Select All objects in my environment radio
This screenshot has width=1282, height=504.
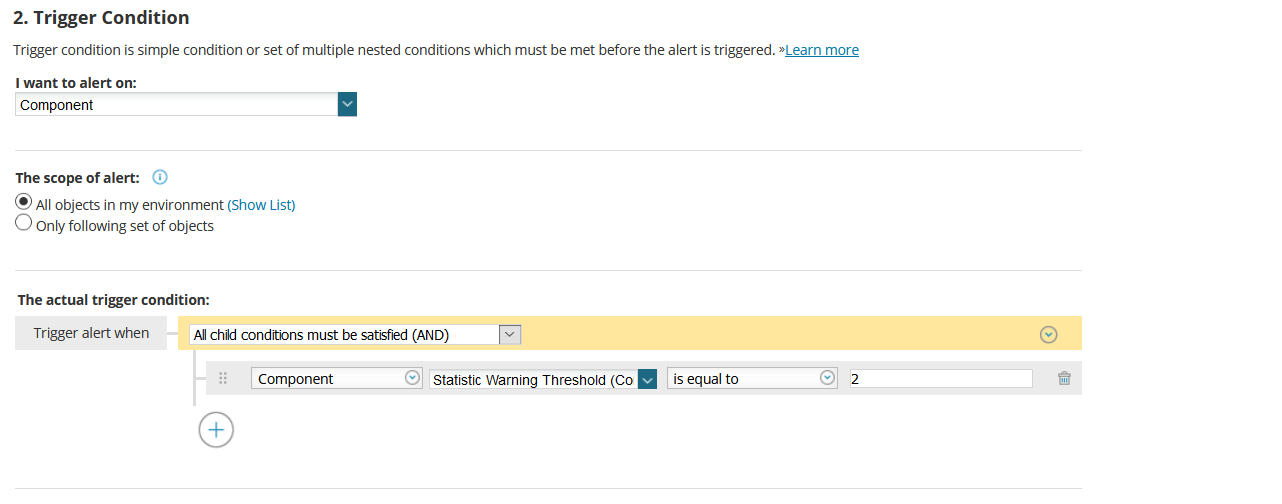coord(24,202)
